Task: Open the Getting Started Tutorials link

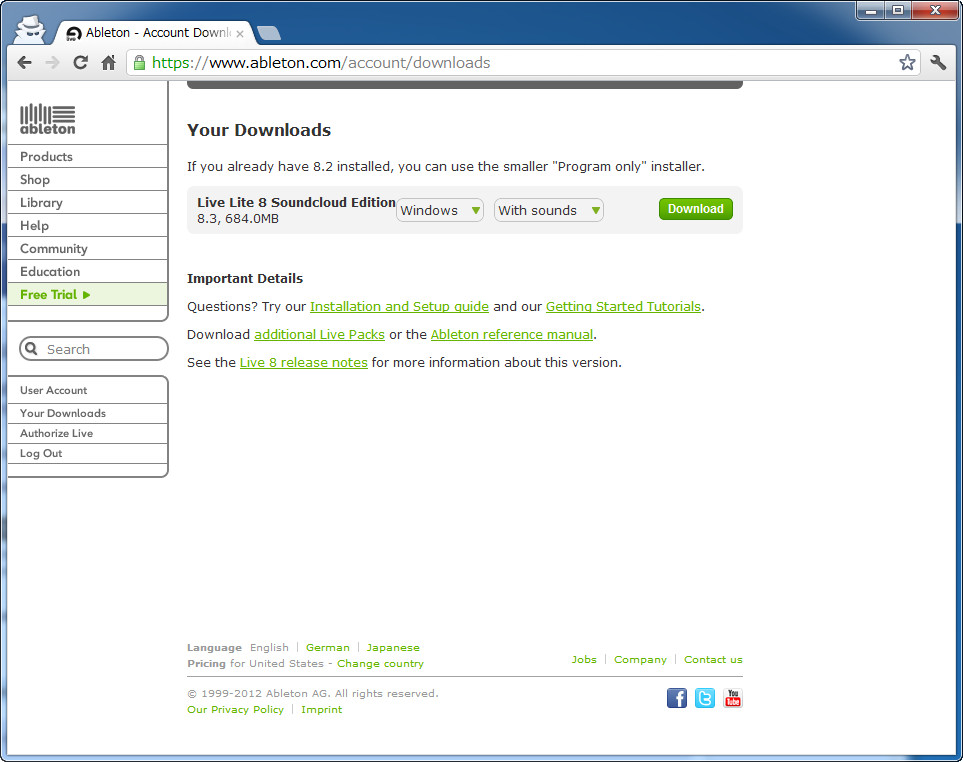Action: pos(623,306)
